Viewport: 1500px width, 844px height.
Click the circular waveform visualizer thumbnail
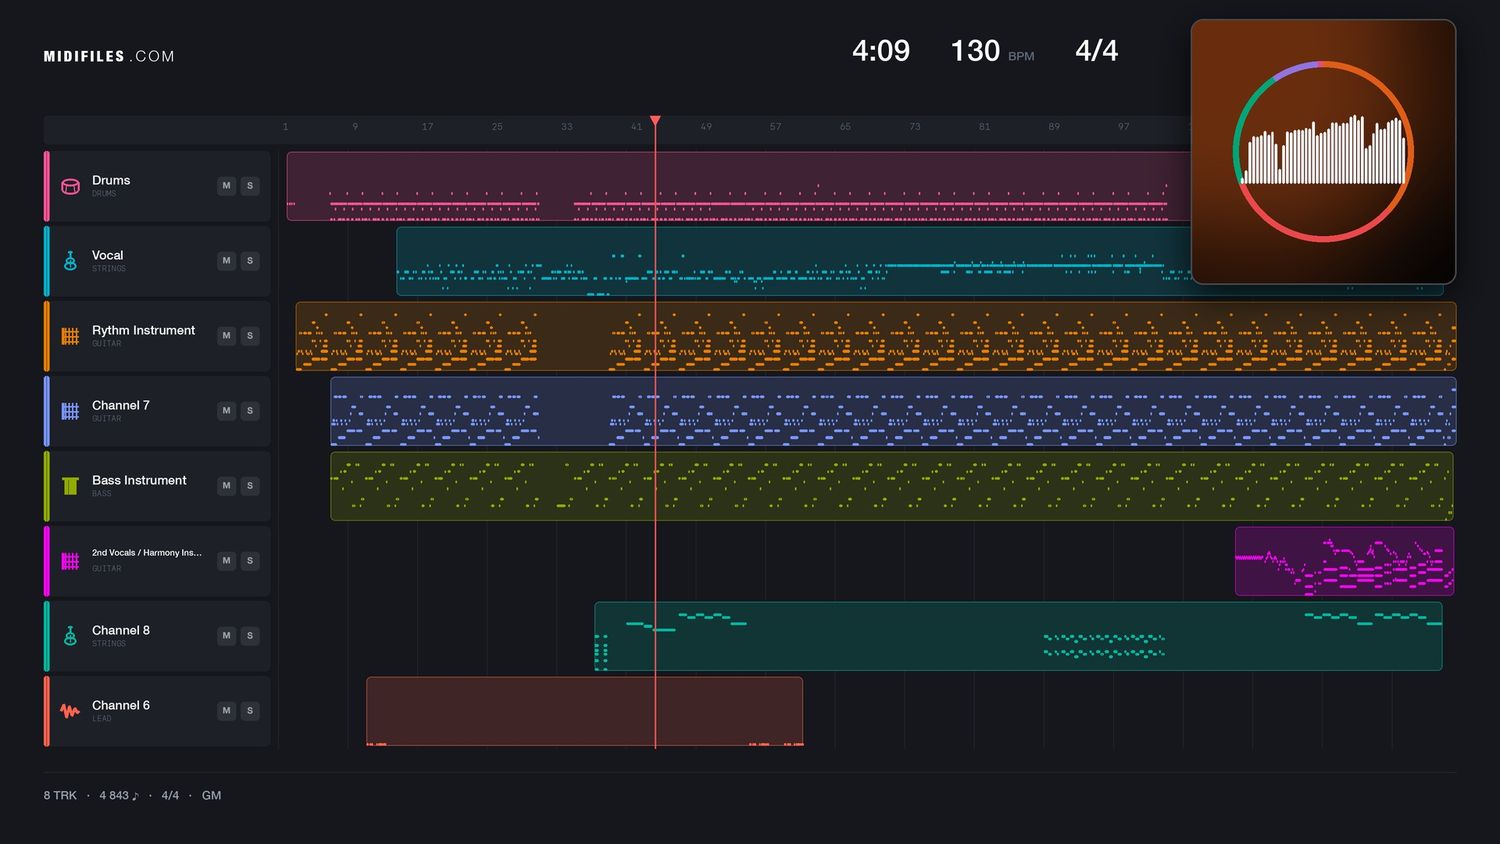coord(1323,152)
